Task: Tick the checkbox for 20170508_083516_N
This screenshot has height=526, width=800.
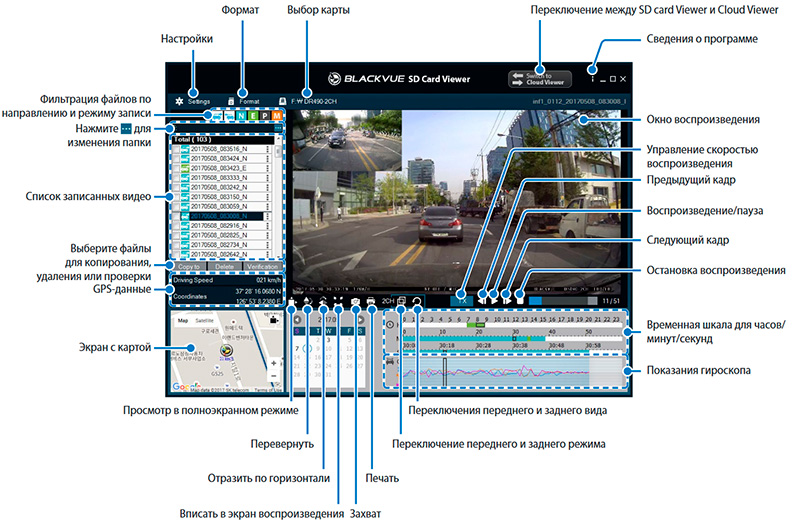Action: (x=177, y=147)
